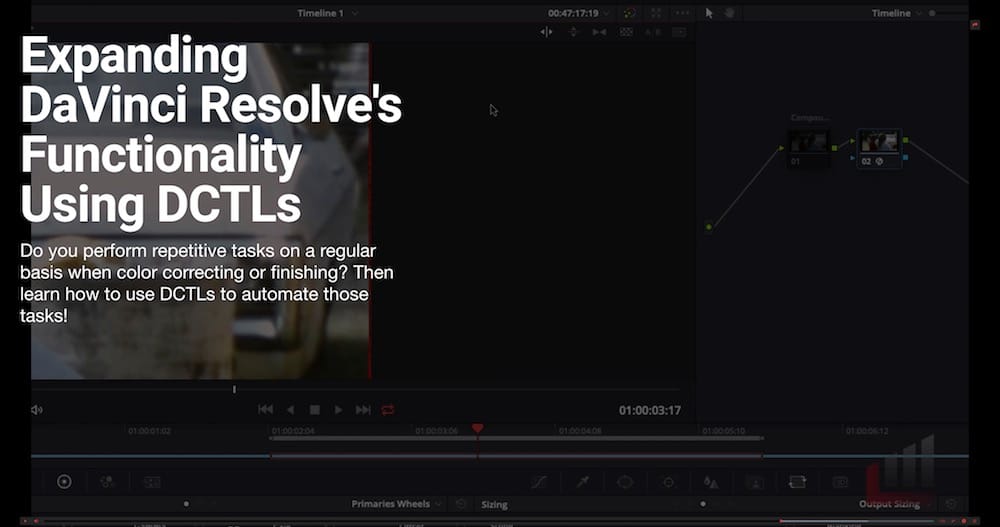Image resolution: width=1000 pixels, height=527 pixels.
Task: Open the node graph Timeline dropdown
Action: pyautogui.click(x=897, y=13)
